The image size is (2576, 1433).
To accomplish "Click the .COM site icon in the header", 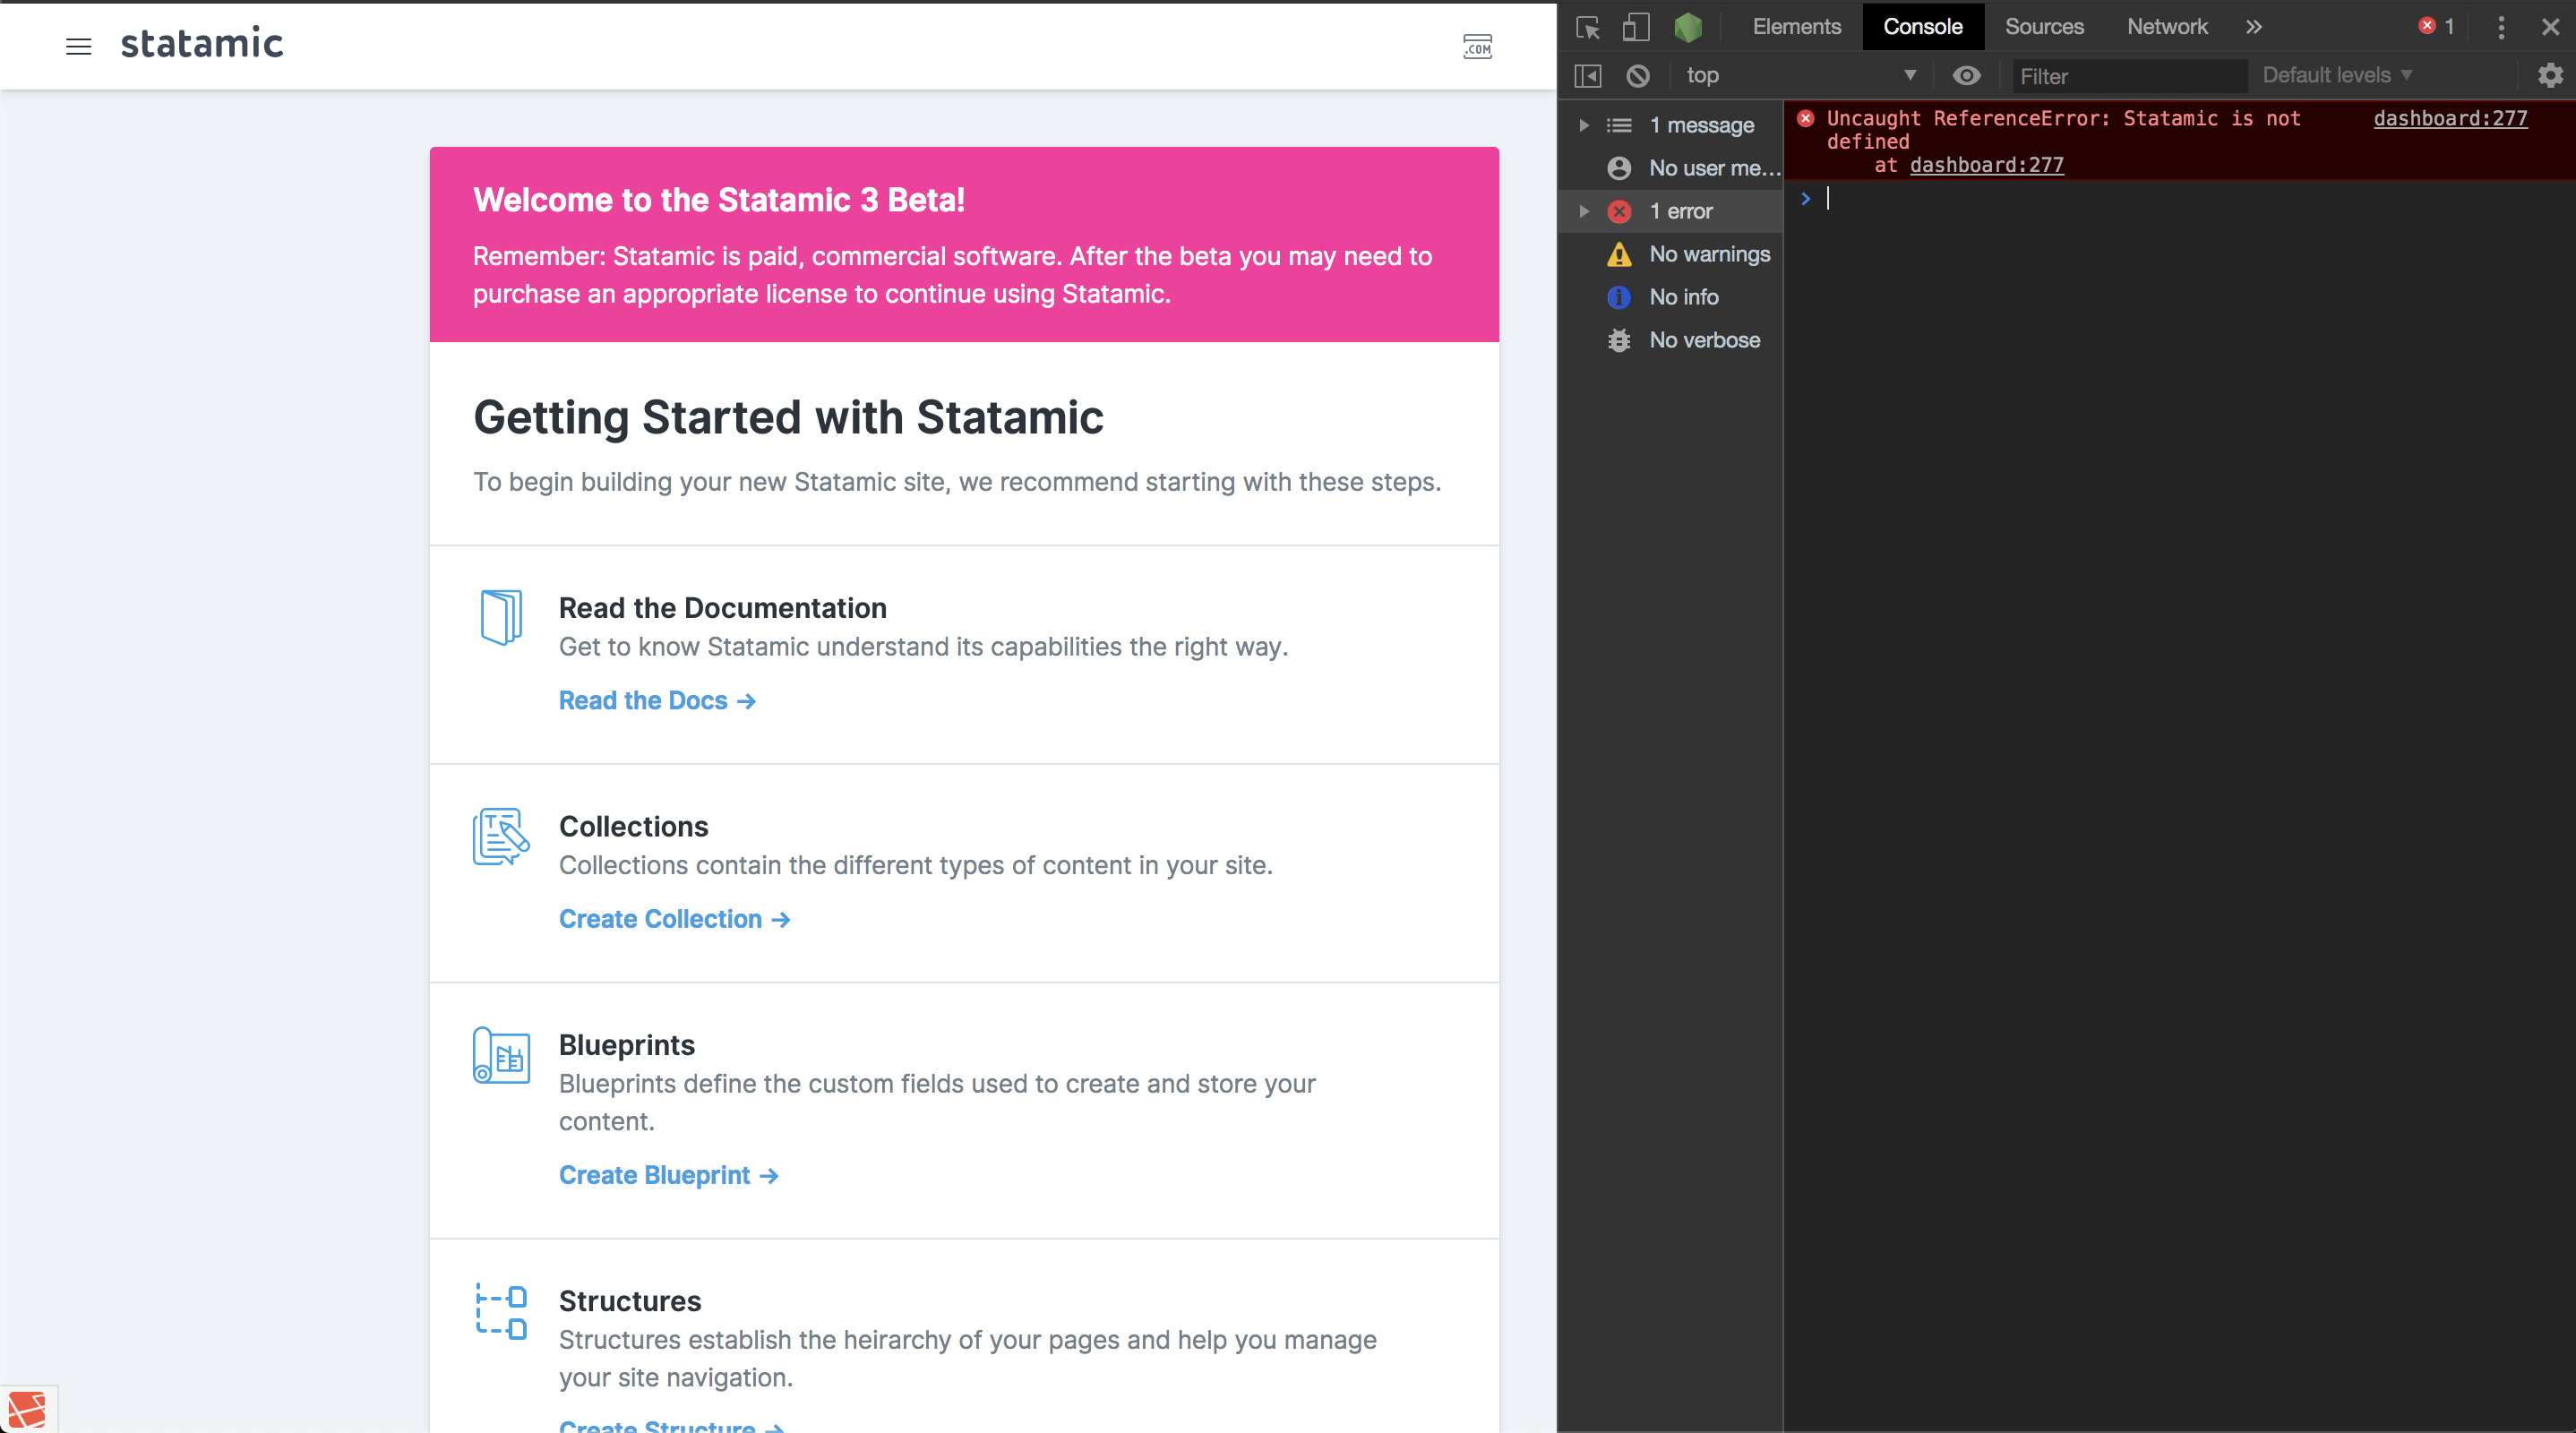I will [1478, 46].
